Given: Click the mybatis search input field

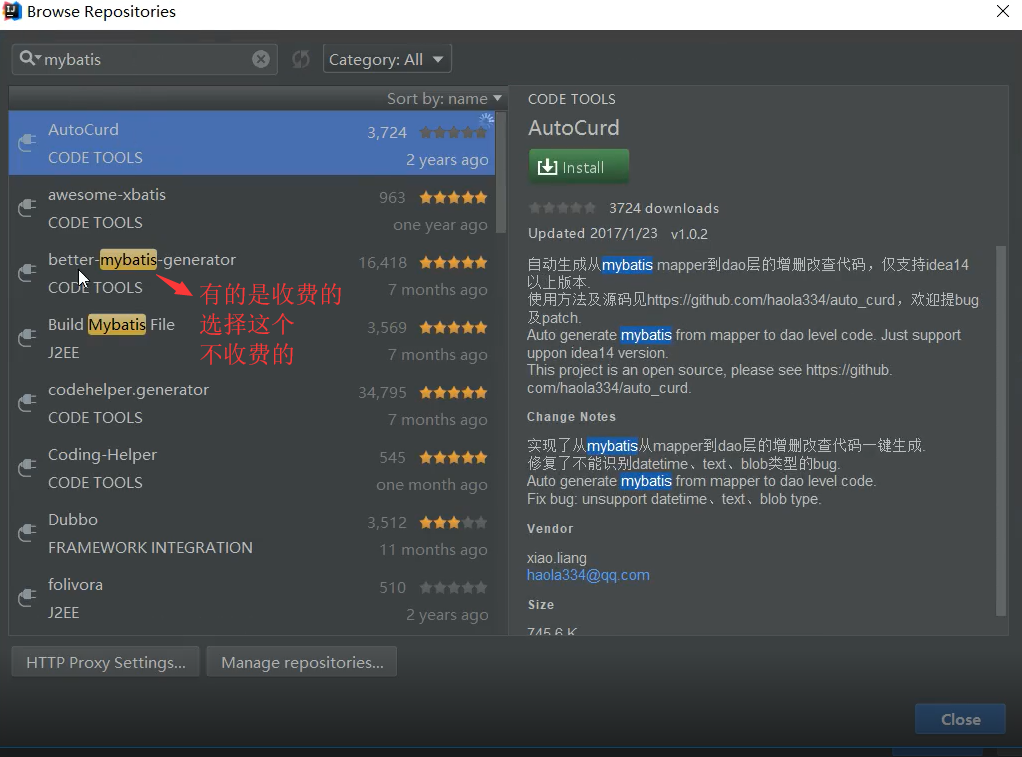Looking at the screenshot, I should [x=147, y=59].
